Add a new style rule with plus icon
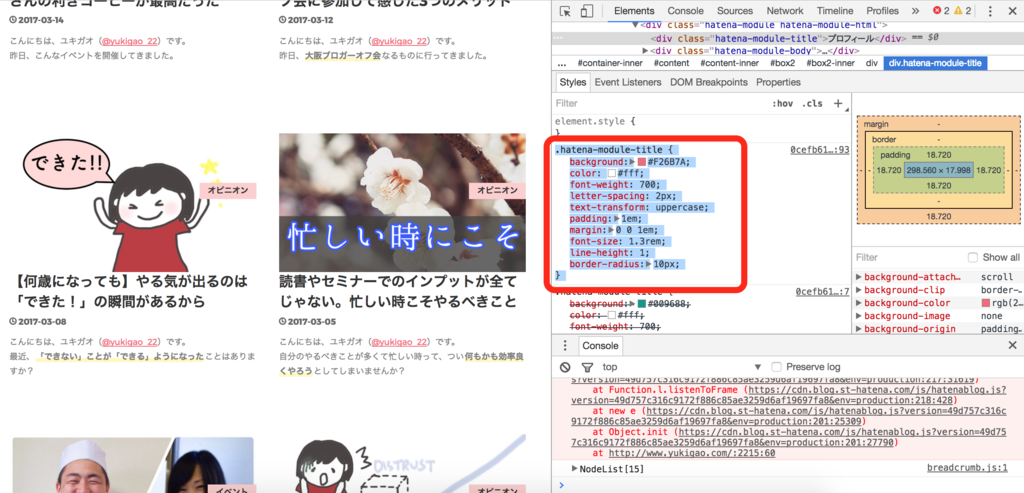Viewport: 1024px width, 493px height. pos(838,103)
